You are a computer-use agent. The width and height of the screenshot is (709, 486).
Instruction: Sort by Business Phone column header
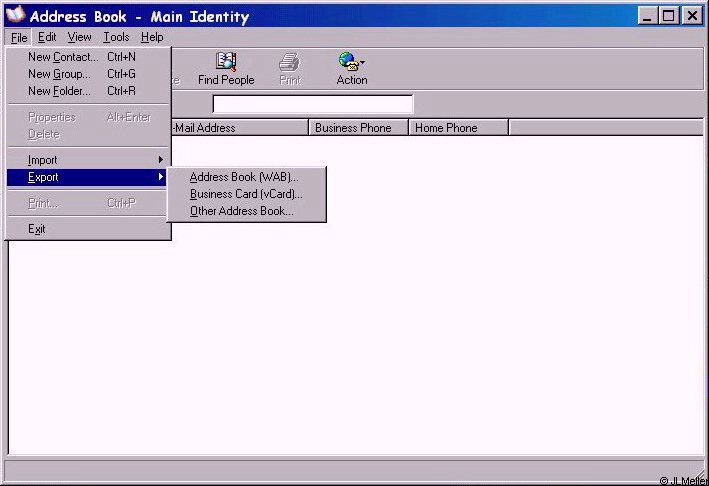click(358, 128)
